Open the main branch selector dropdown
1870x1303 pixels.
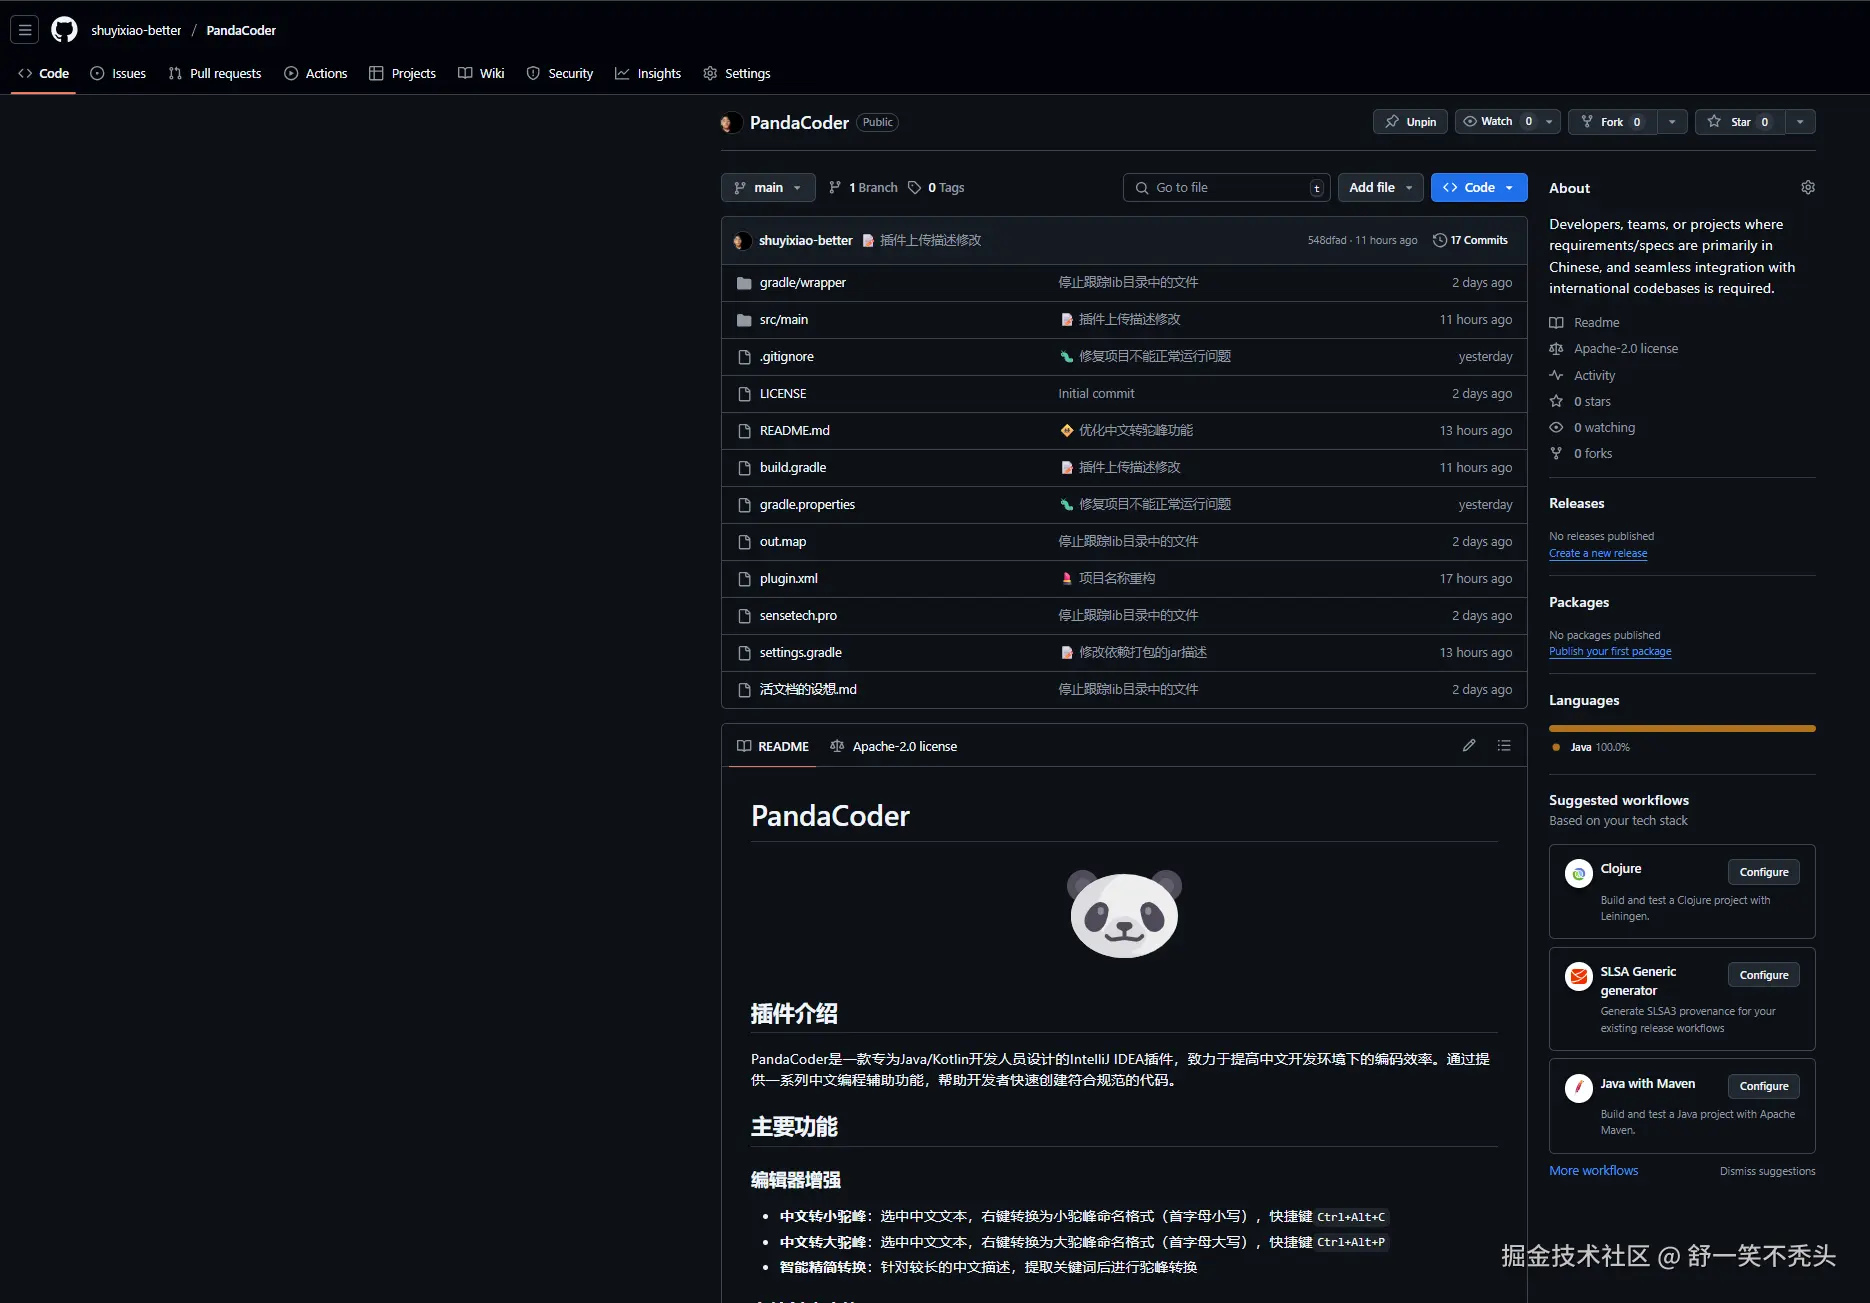(768, 188)
